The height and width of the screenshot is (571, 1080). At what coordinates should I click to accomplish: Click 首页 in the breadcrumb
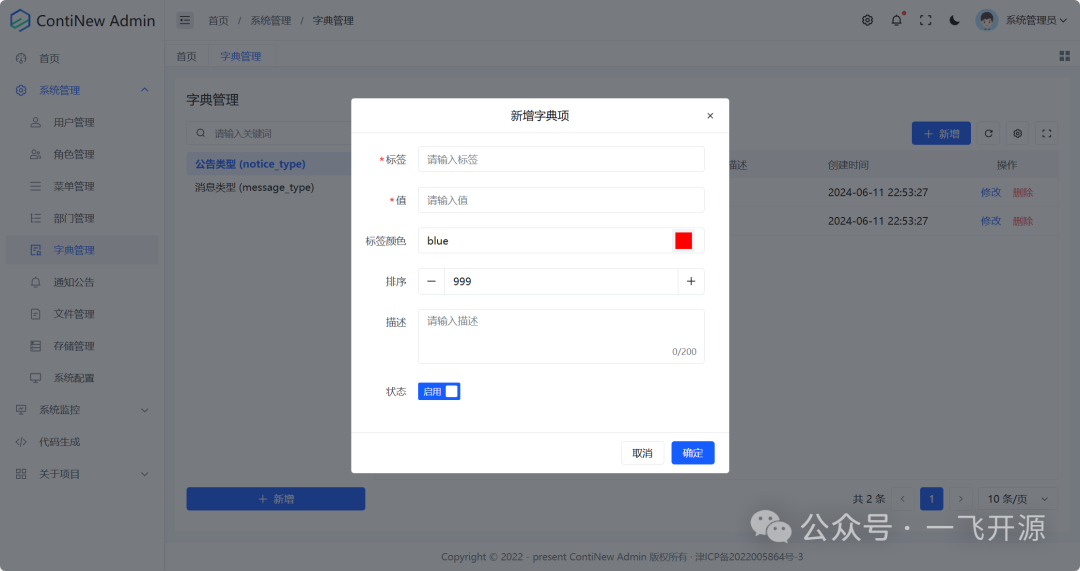click(x=218, y=21)
